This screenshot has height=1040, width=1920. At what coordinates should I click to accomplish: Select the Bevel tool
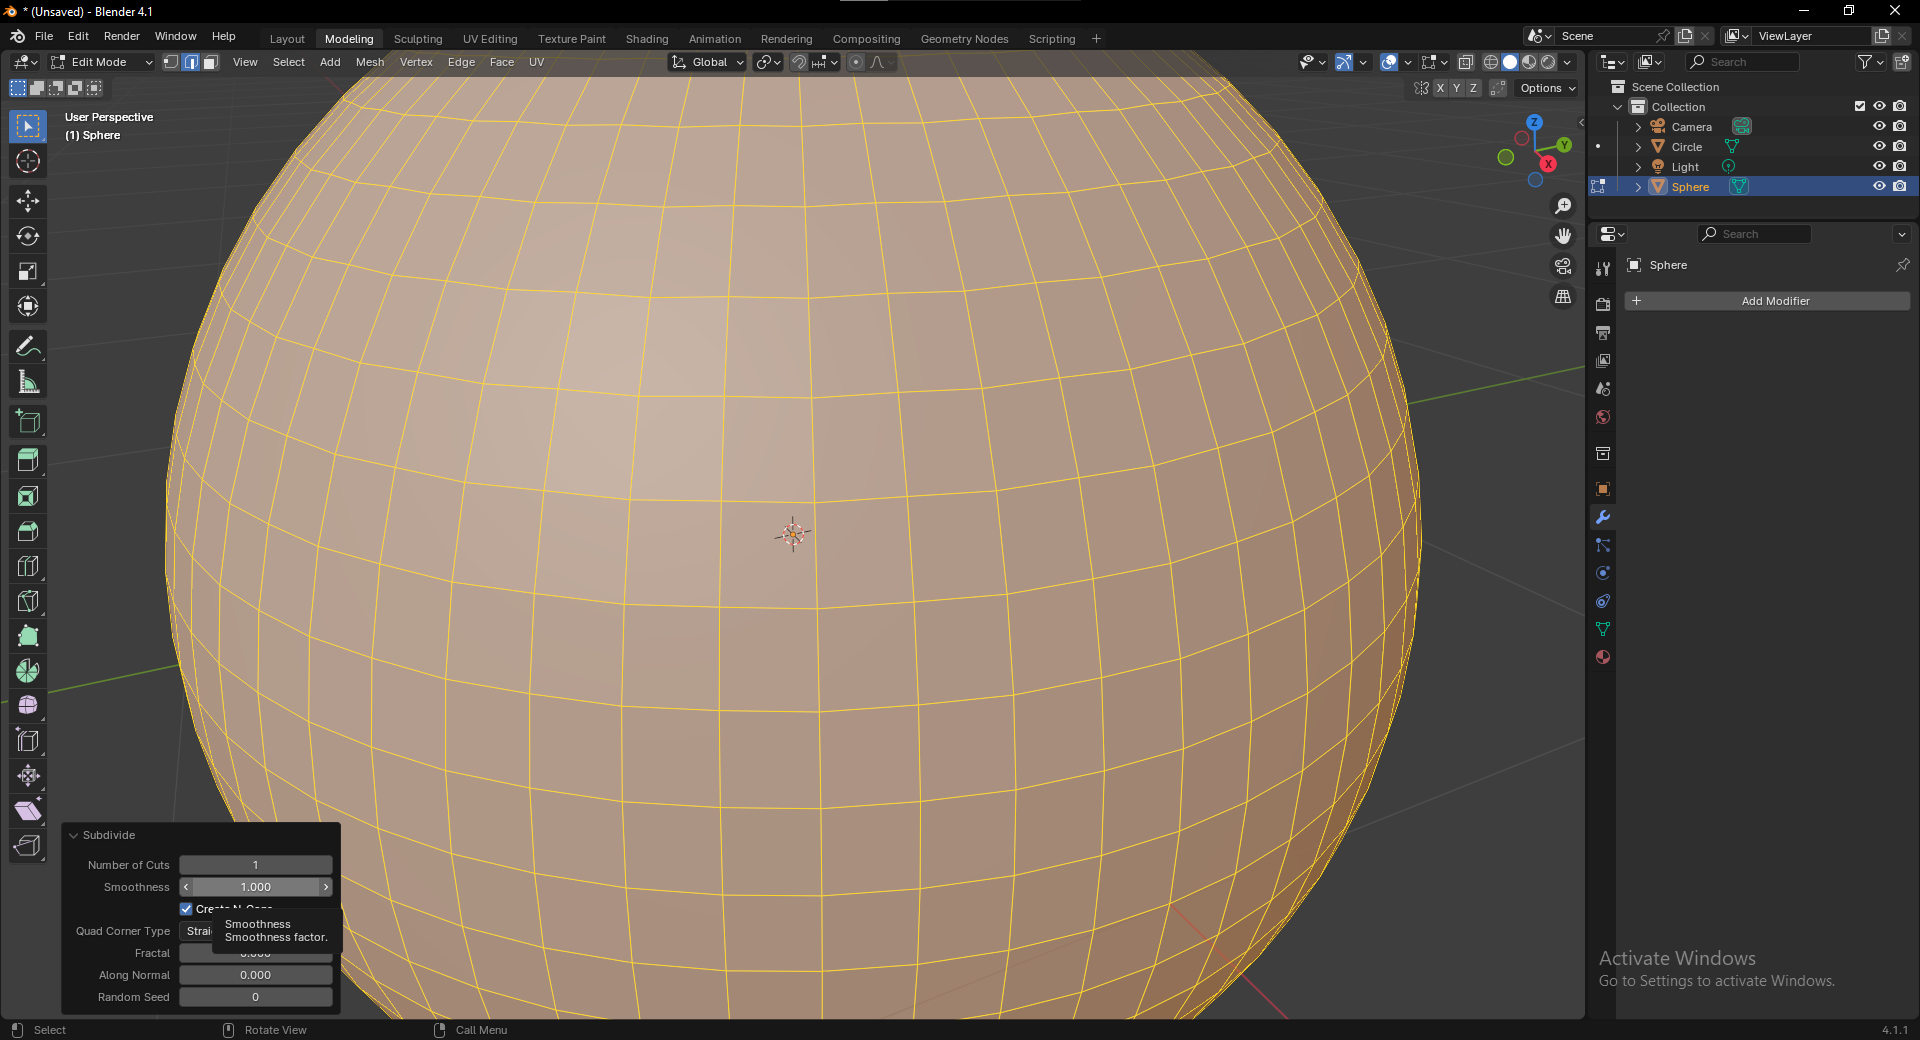[28, 531]
